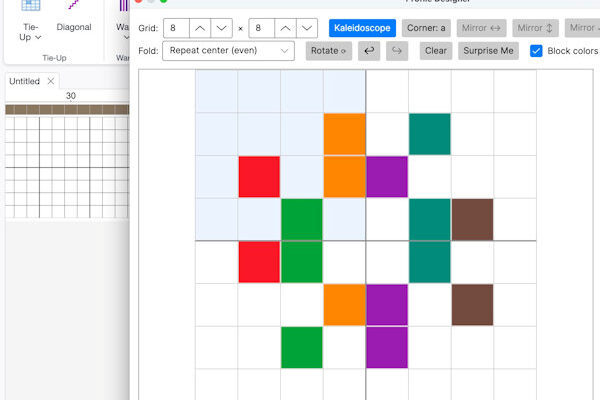
Task: Click the purple cell in third row
Action: point(387,177)
